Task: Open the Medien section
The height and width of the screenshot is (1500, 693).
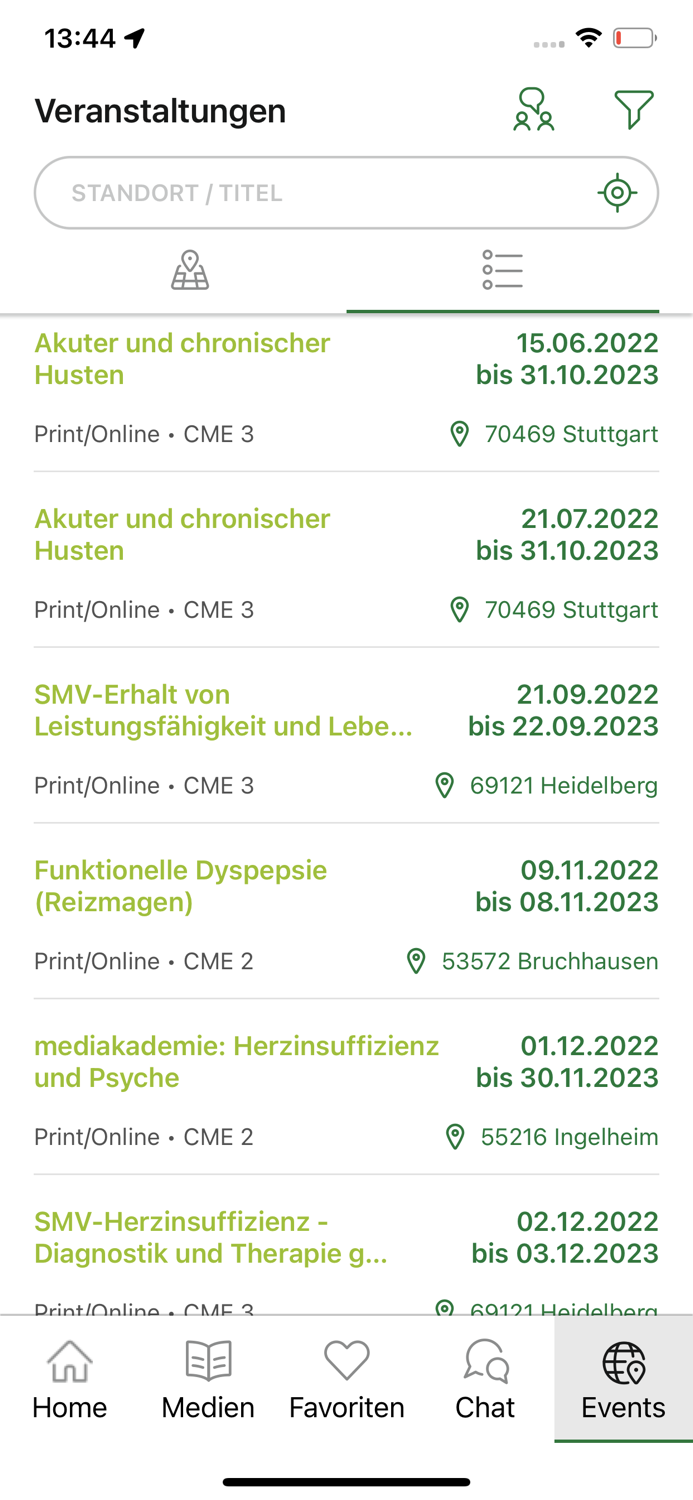Action: pyautogui.click(x=207, y=1378)
